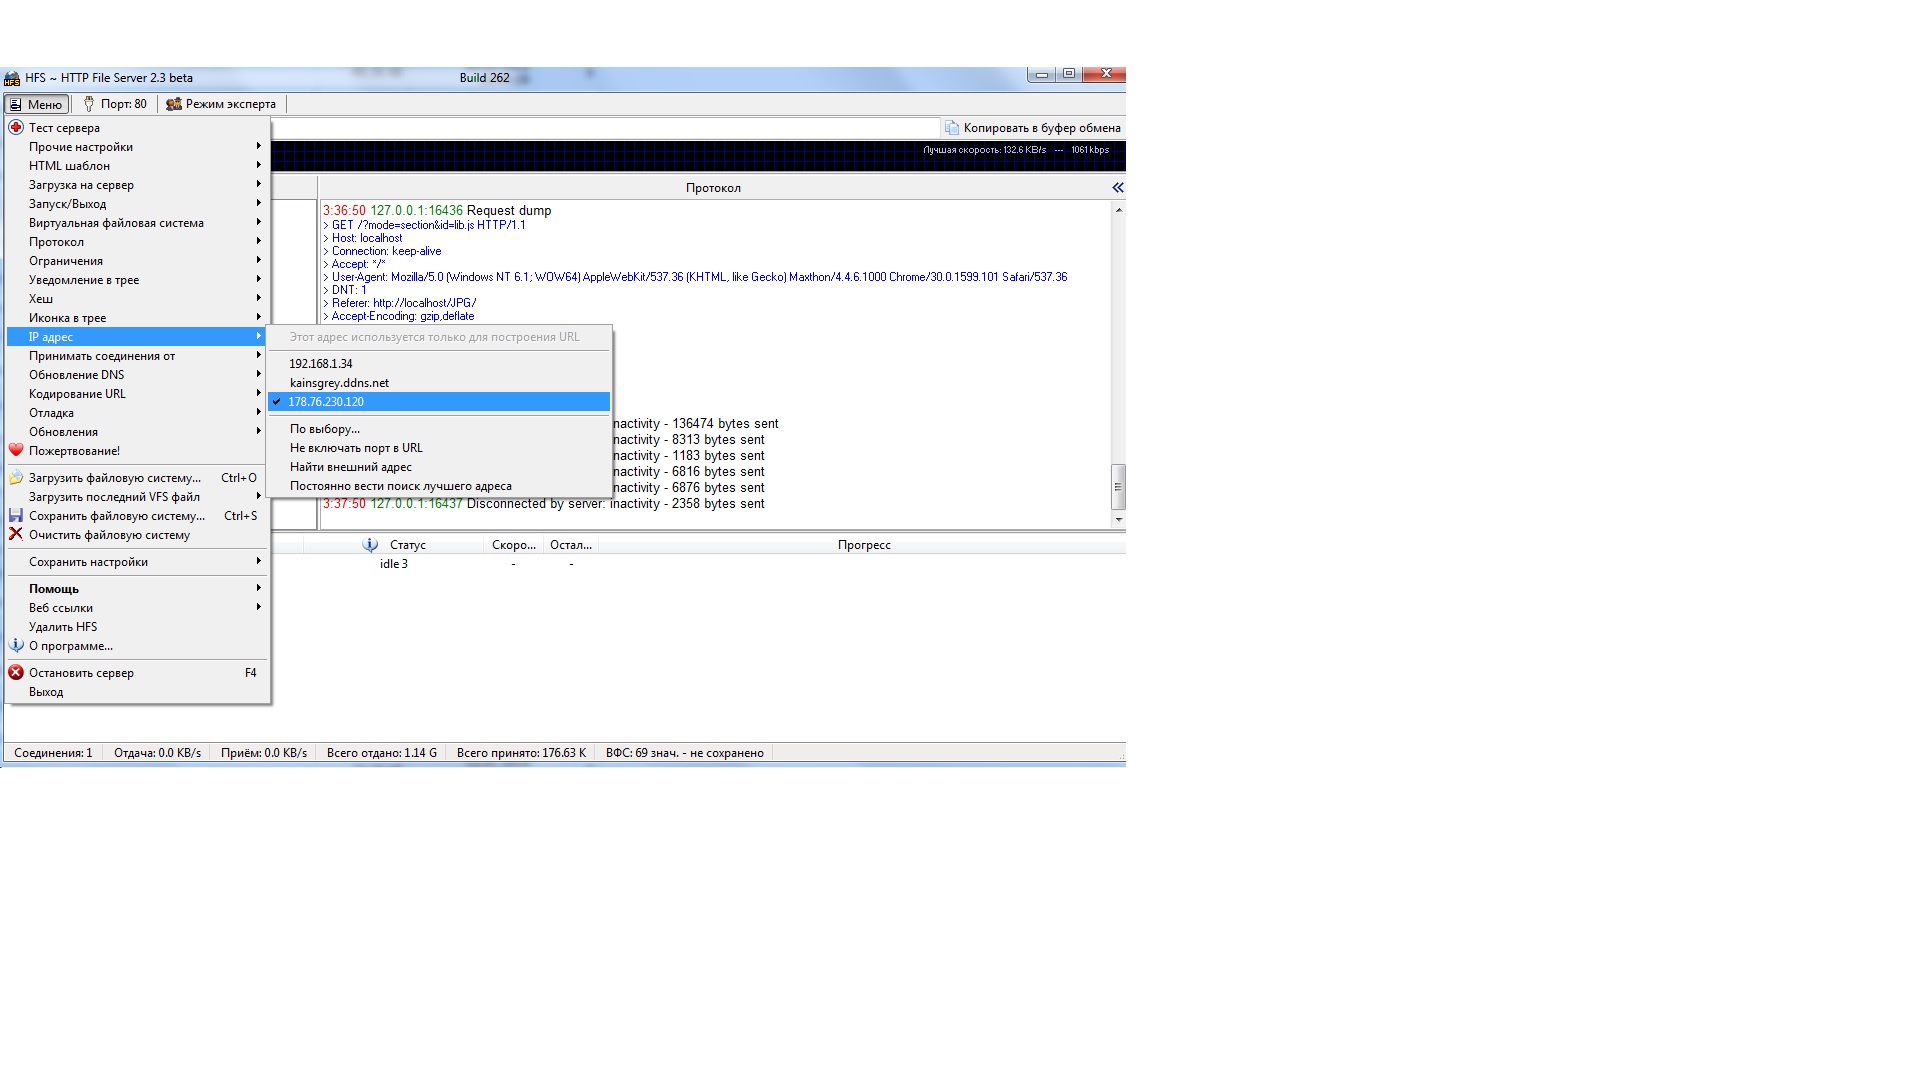Collapse log panel with double-arrow icon
The image size is (1920, 1080).
[1117, 187]
